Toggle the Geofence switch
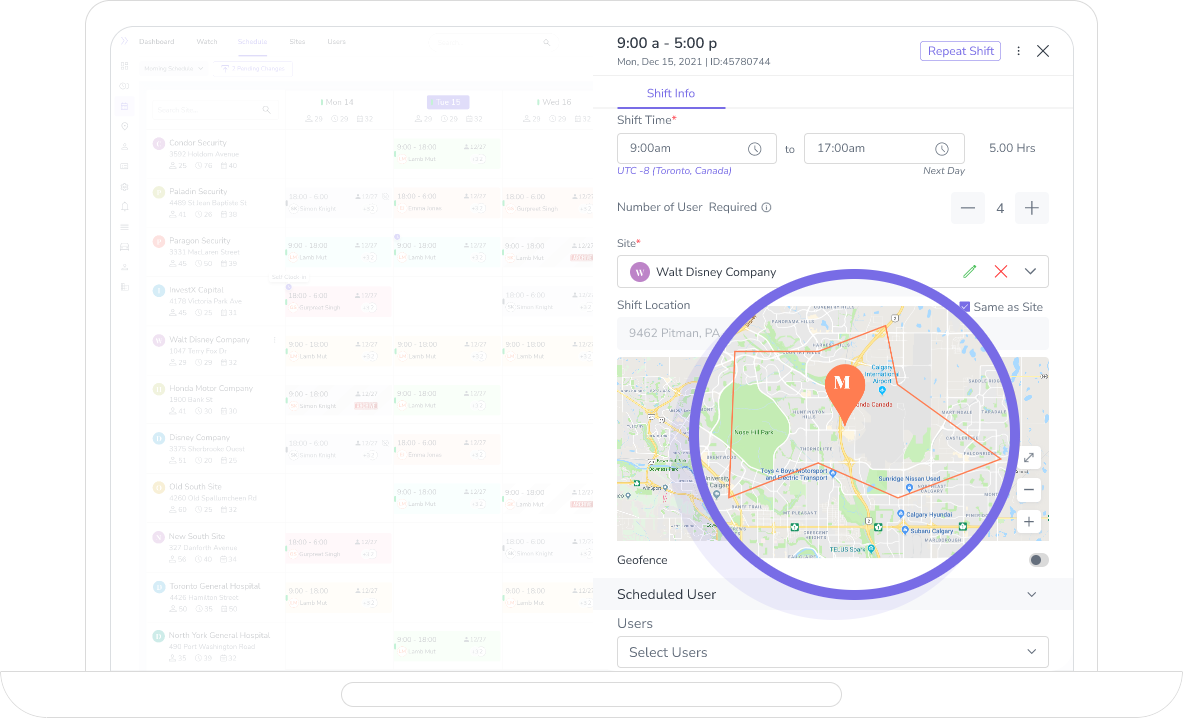 1039,560
